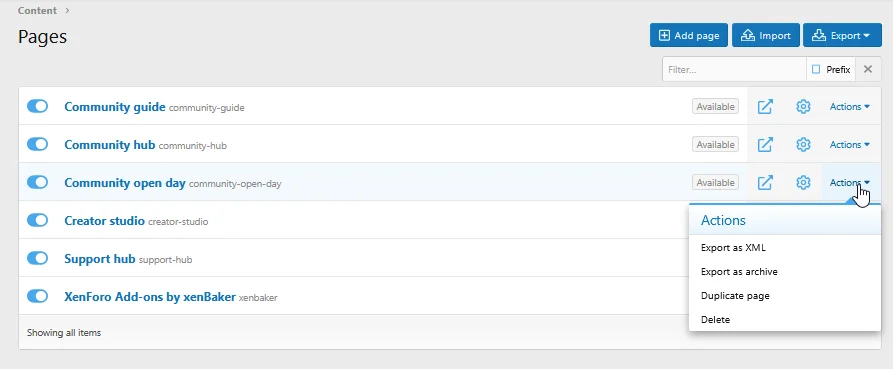
Task: Open XenForo Add-ons by xenBaker link
Action: [x=150, y=297]
